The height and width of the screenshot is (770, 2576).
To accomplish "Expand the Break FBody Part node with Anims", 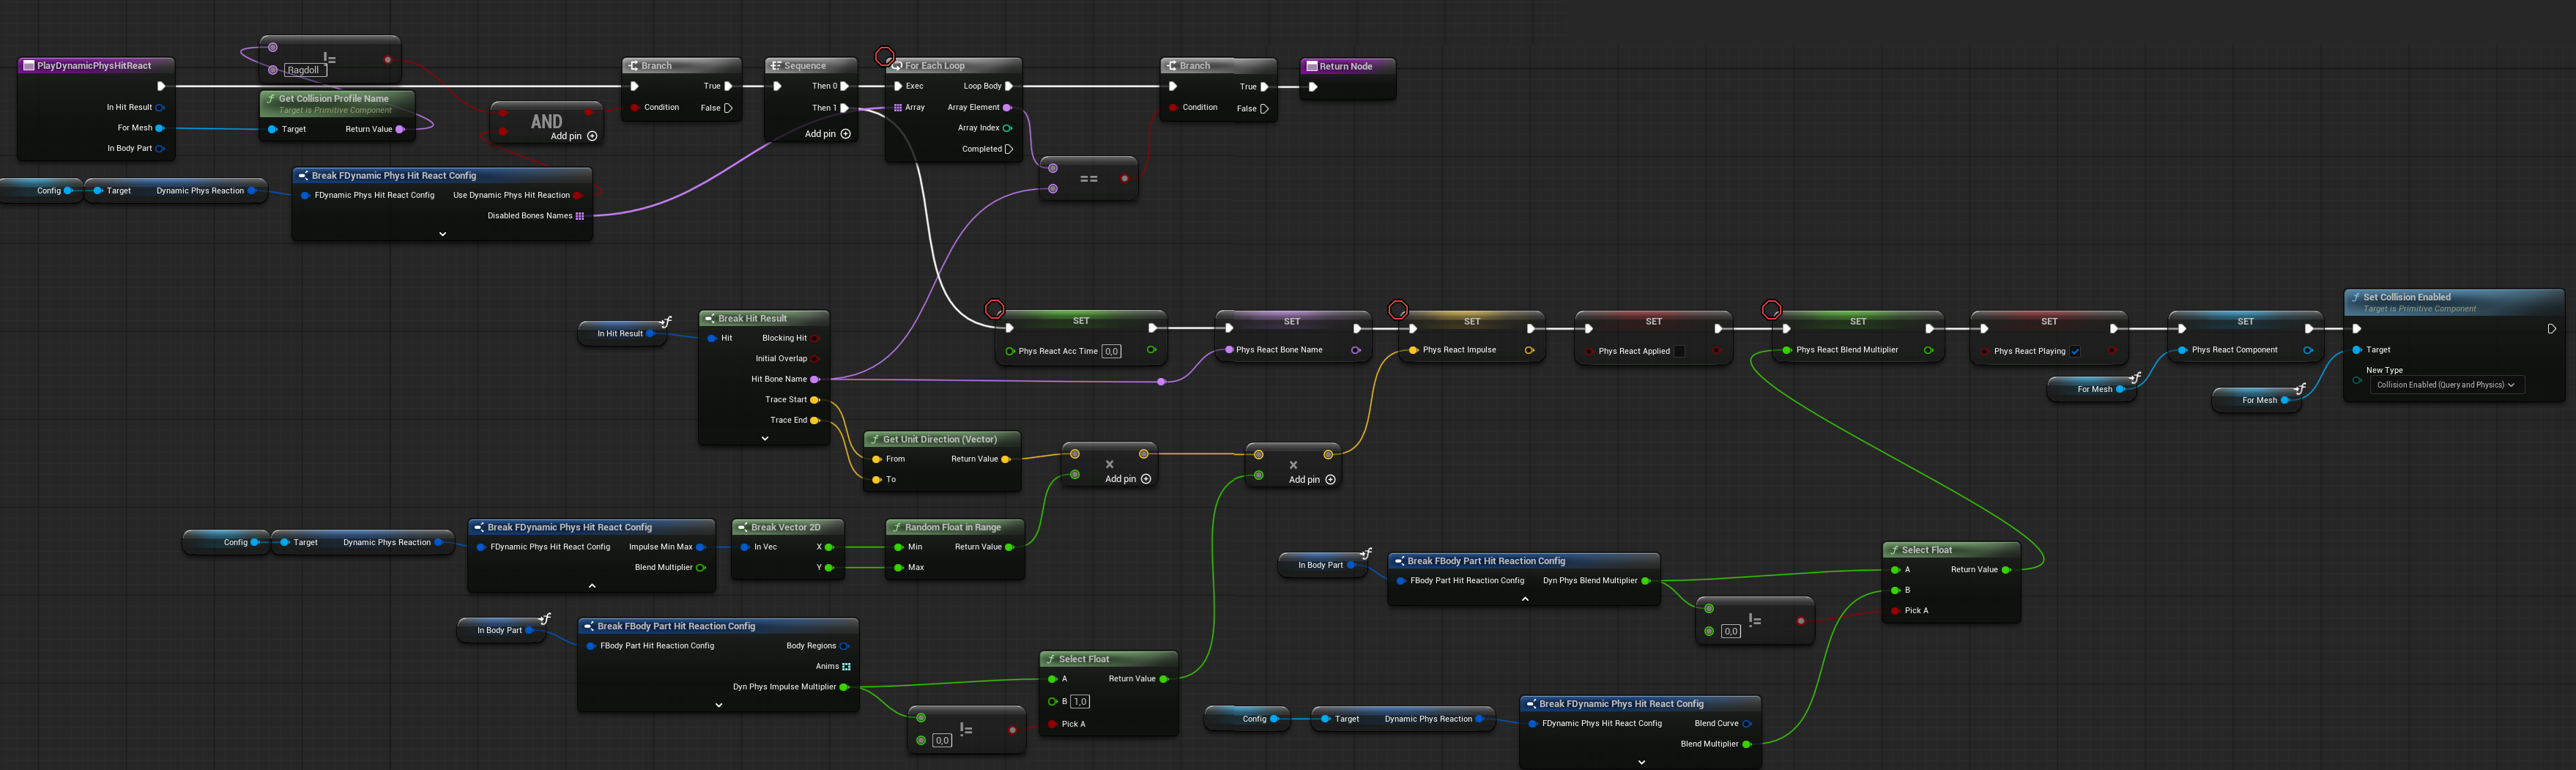I will pyautogui.click(x=718, y=705).
